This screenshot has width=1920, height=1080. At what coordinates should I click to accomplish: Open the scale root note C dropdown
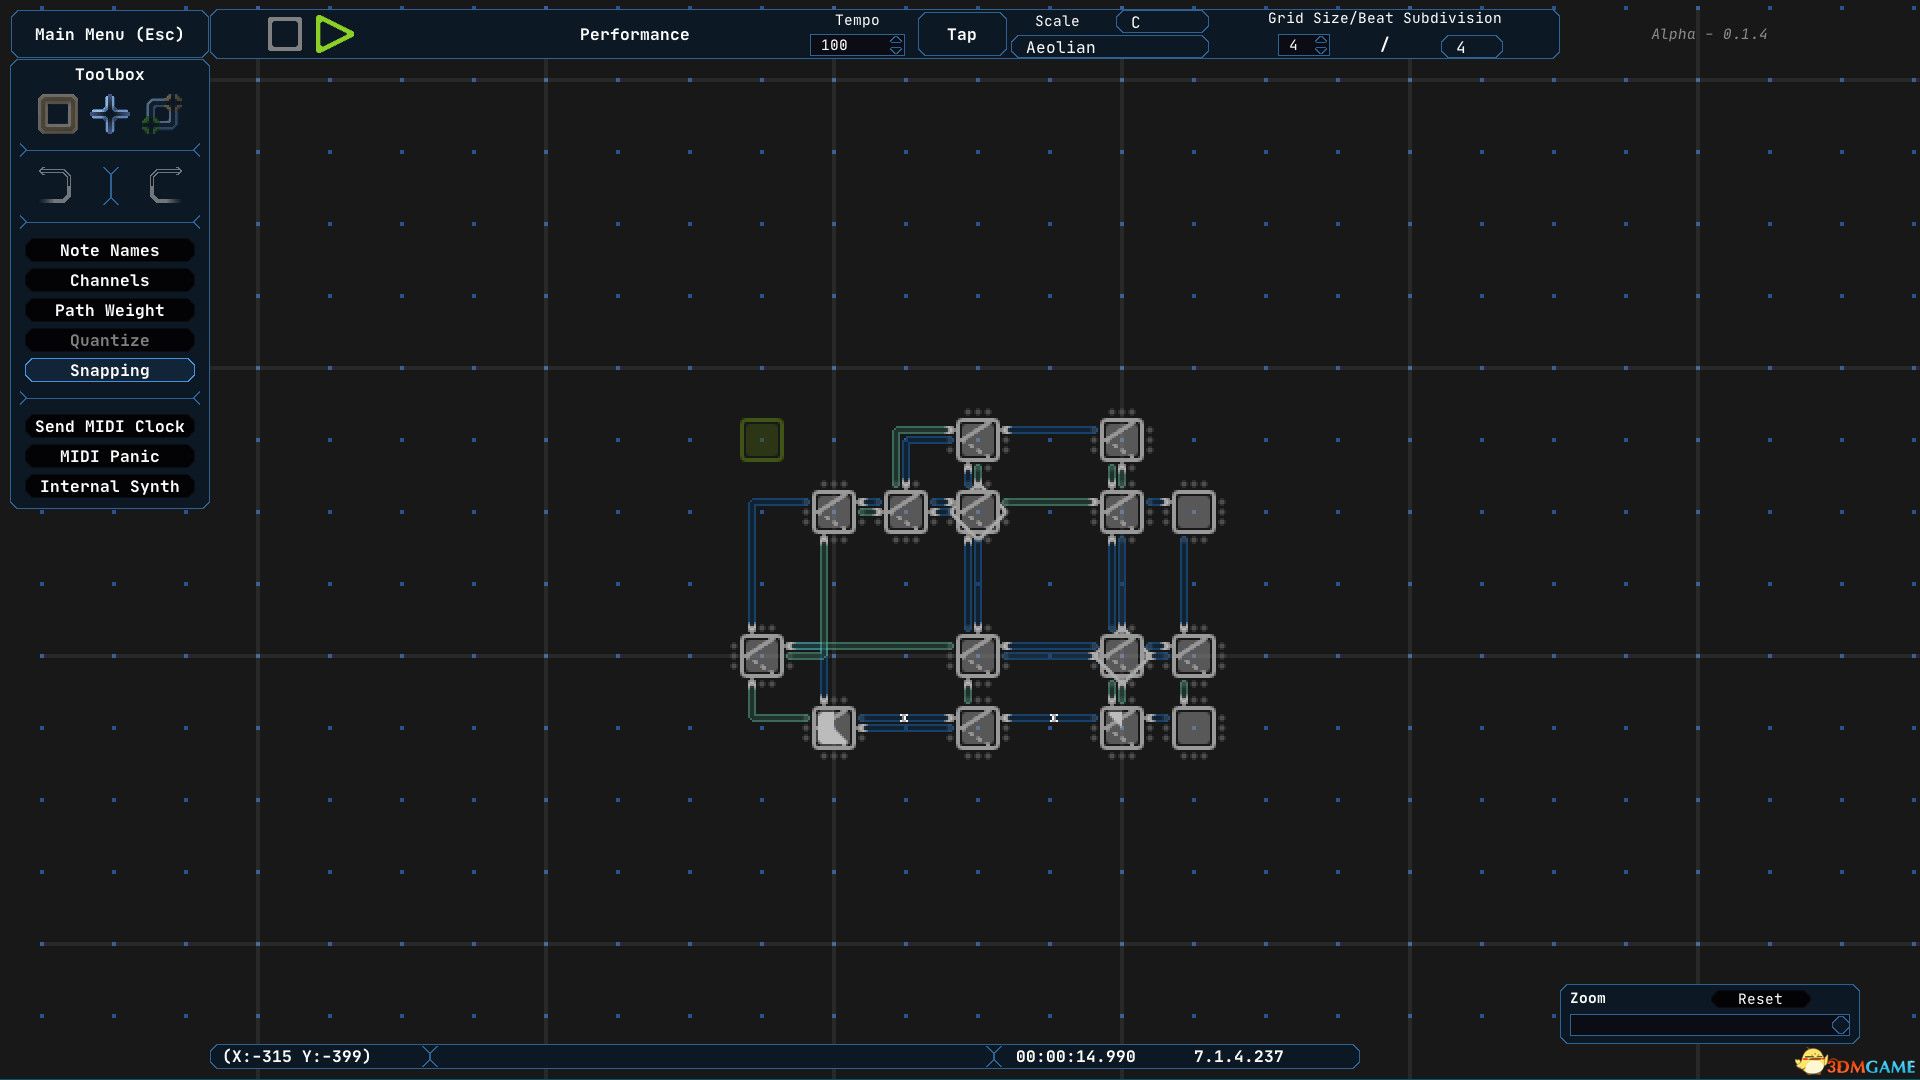1161,22
